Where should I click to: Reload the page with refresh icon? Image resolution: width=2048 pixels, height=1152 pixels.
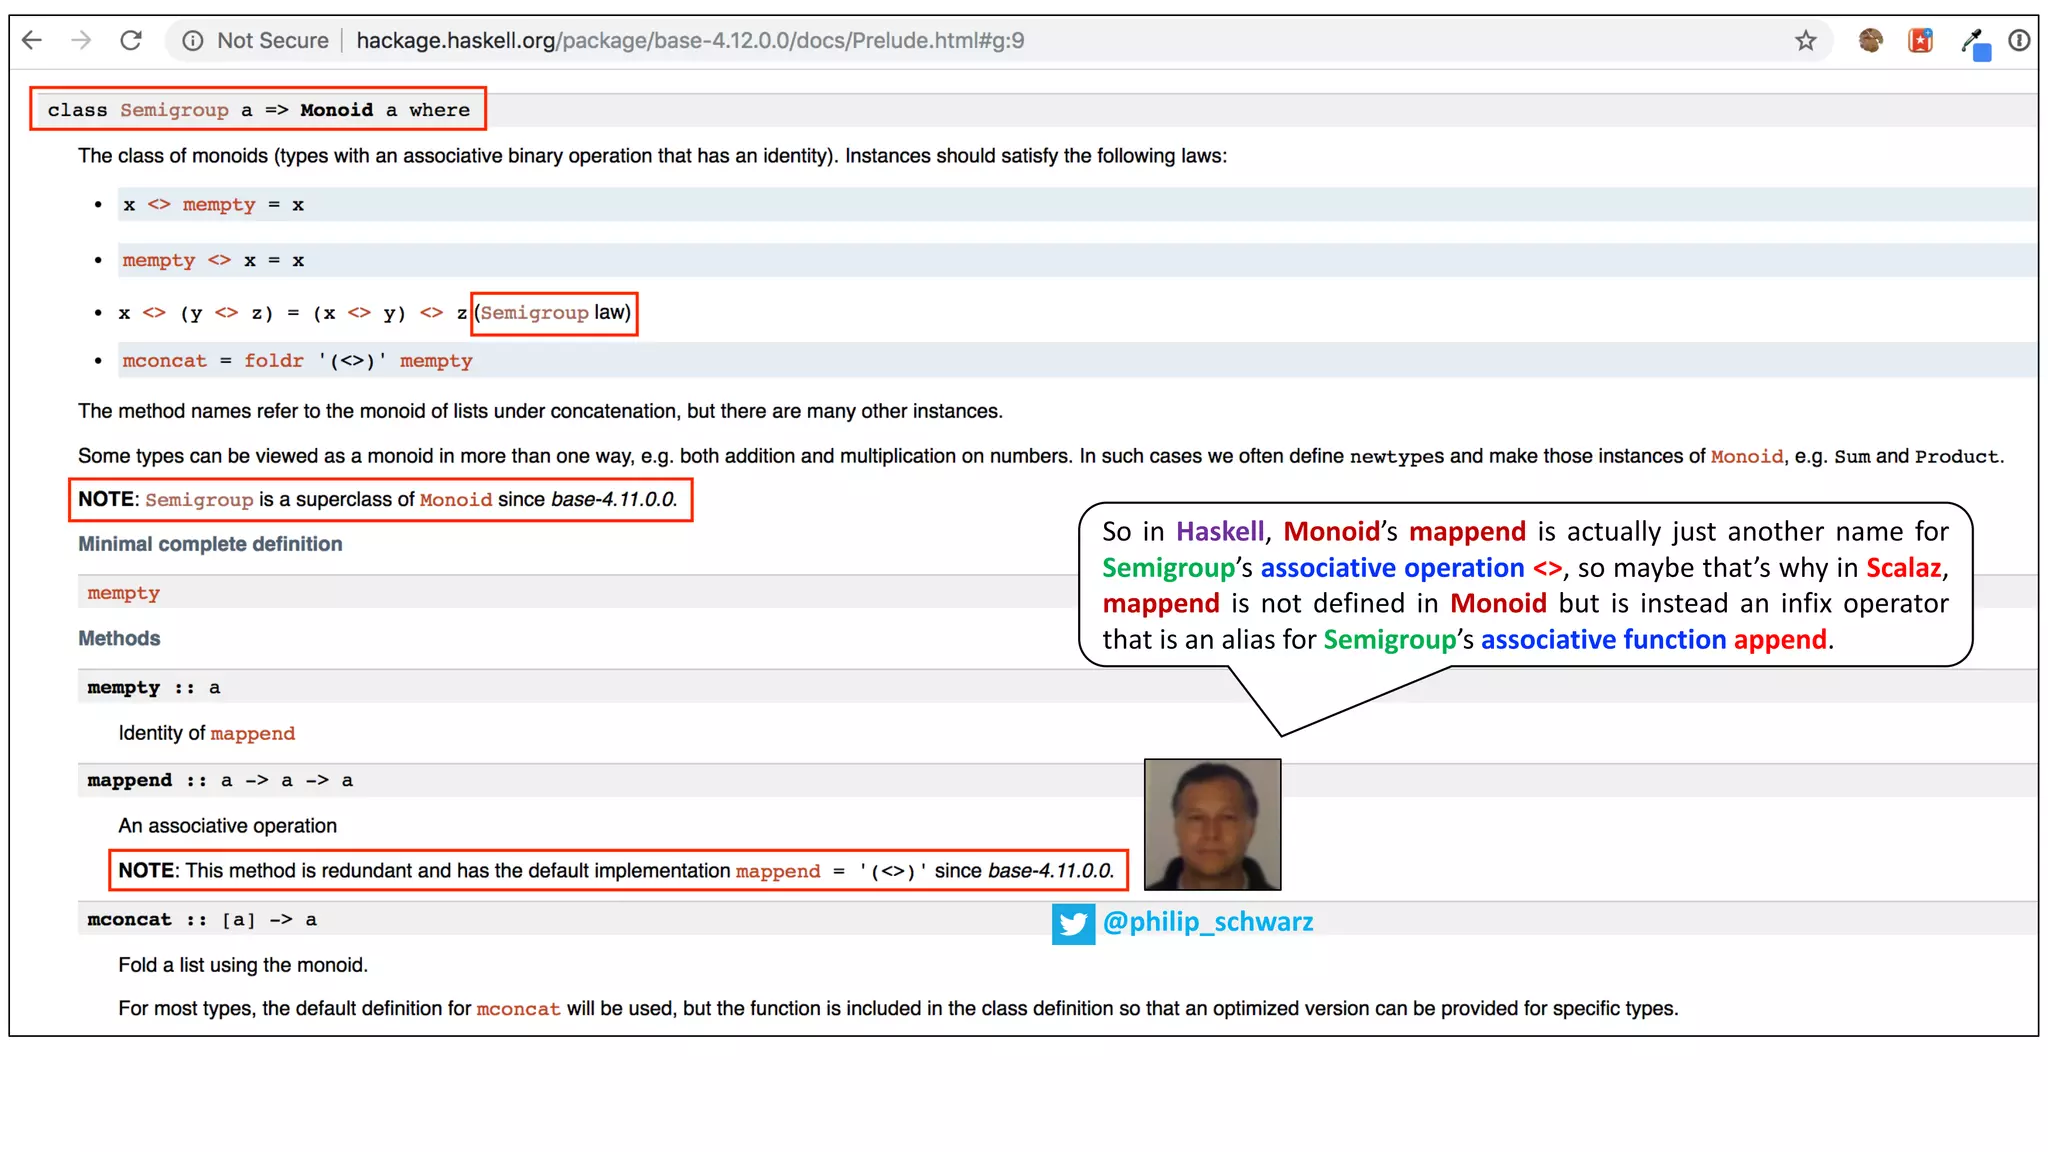(131, 40)
